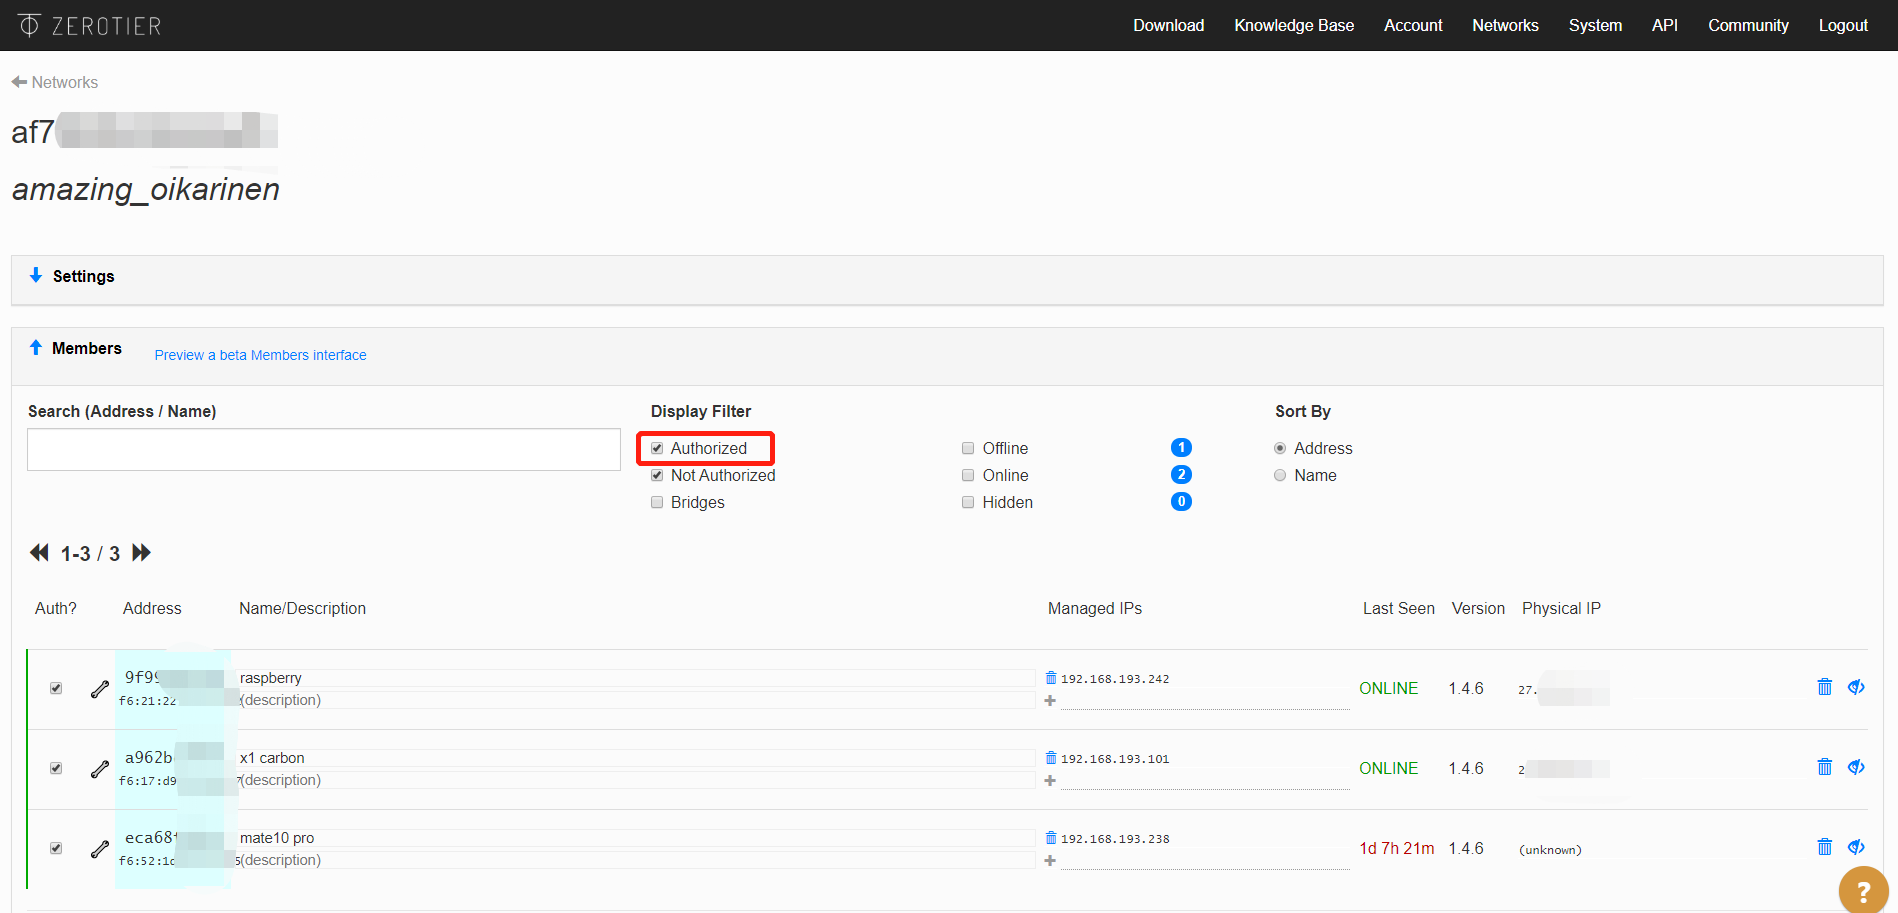Open wrench settings for mate10 pro member
The width and height of the screenshot is (1898, 913).
[100, 849]
